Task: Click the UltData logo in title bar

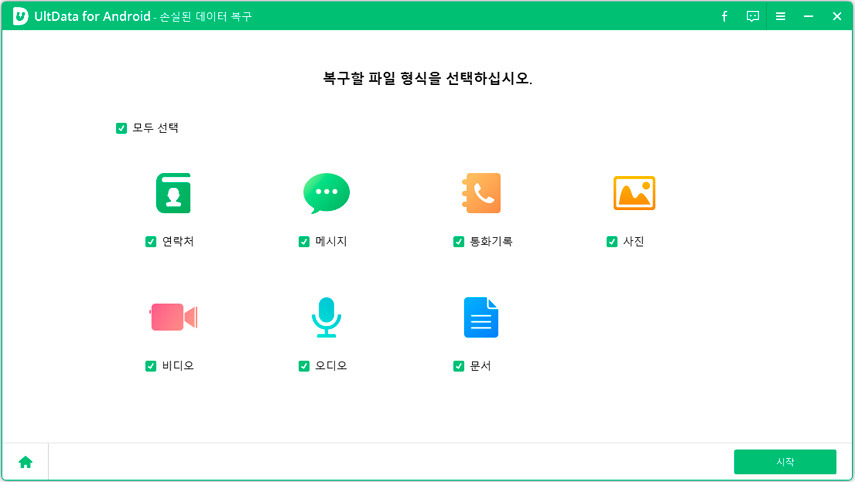Action: pyautogui.click(x=20, y=16)
